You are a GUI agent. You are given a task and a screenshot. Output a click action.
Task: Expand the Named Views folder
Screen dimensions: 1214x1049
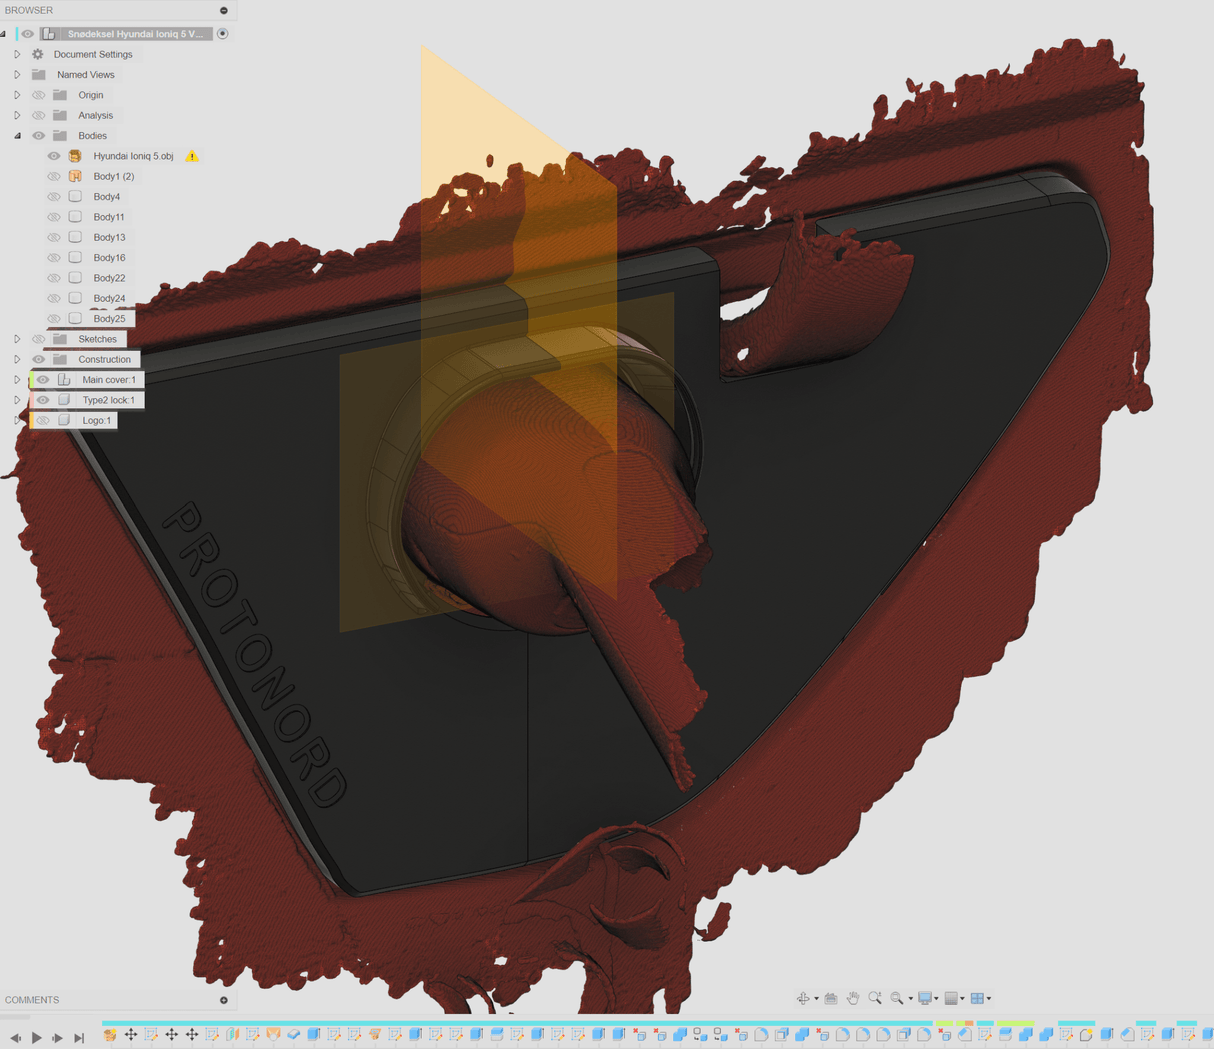pos(17,75)
